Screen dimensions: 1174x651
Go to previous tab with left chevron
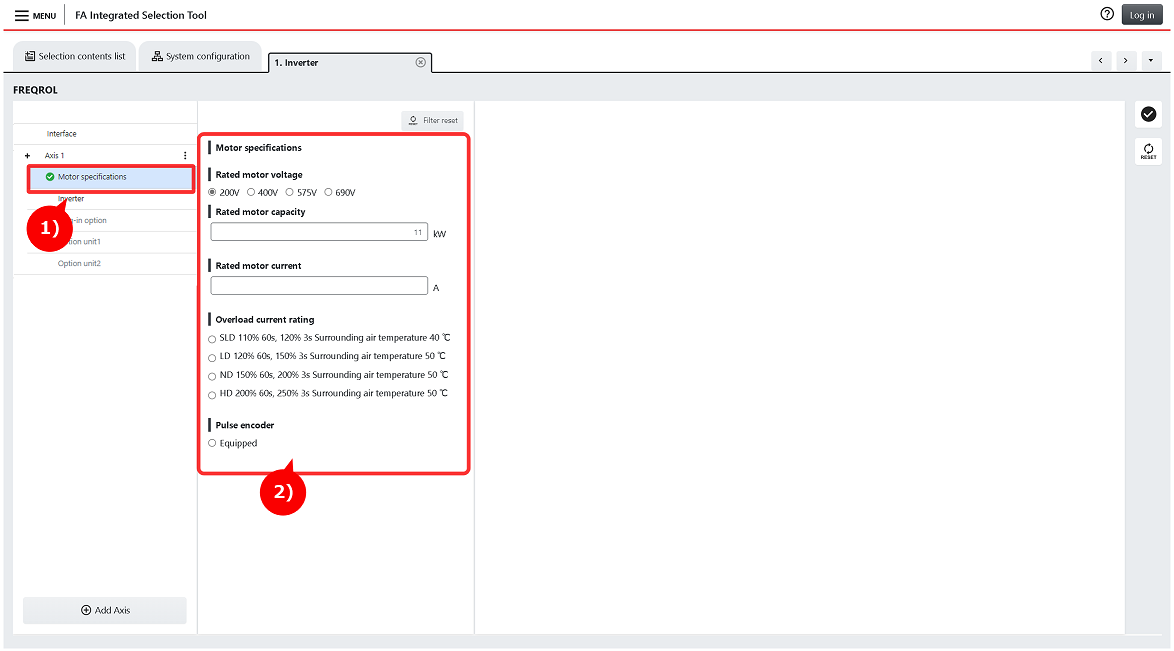(x=1101, y=61)
